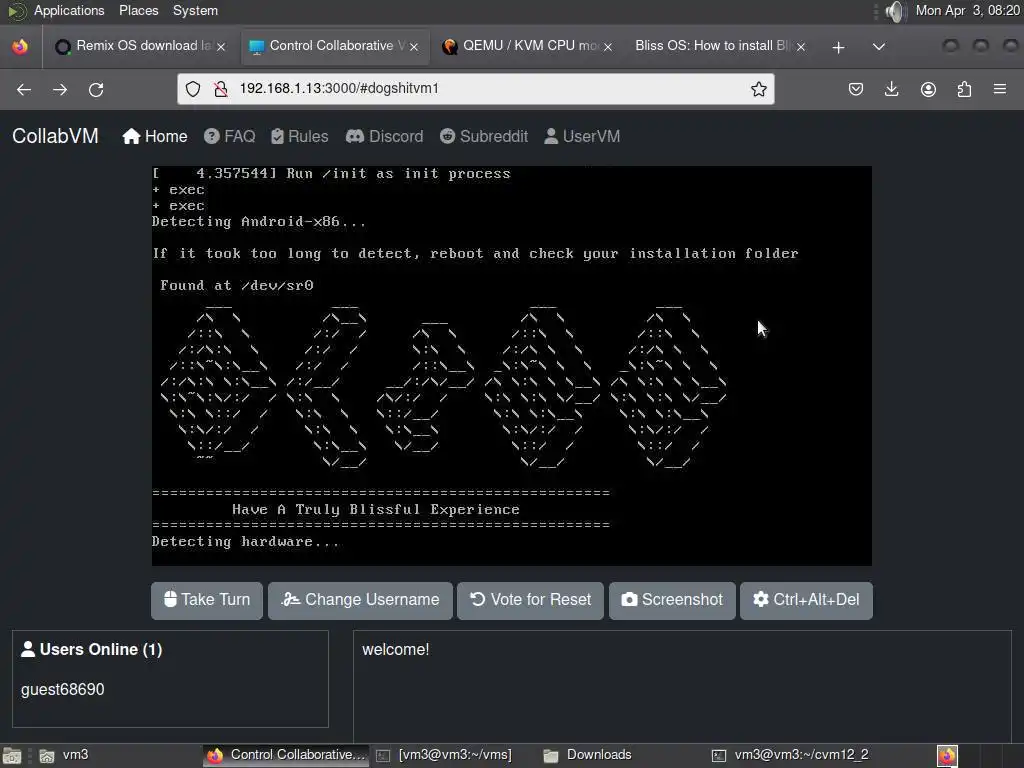The height and width of the screenshot is (768, 1024).
Task: Open a new browser tab with plus
Action: point(839,47)
